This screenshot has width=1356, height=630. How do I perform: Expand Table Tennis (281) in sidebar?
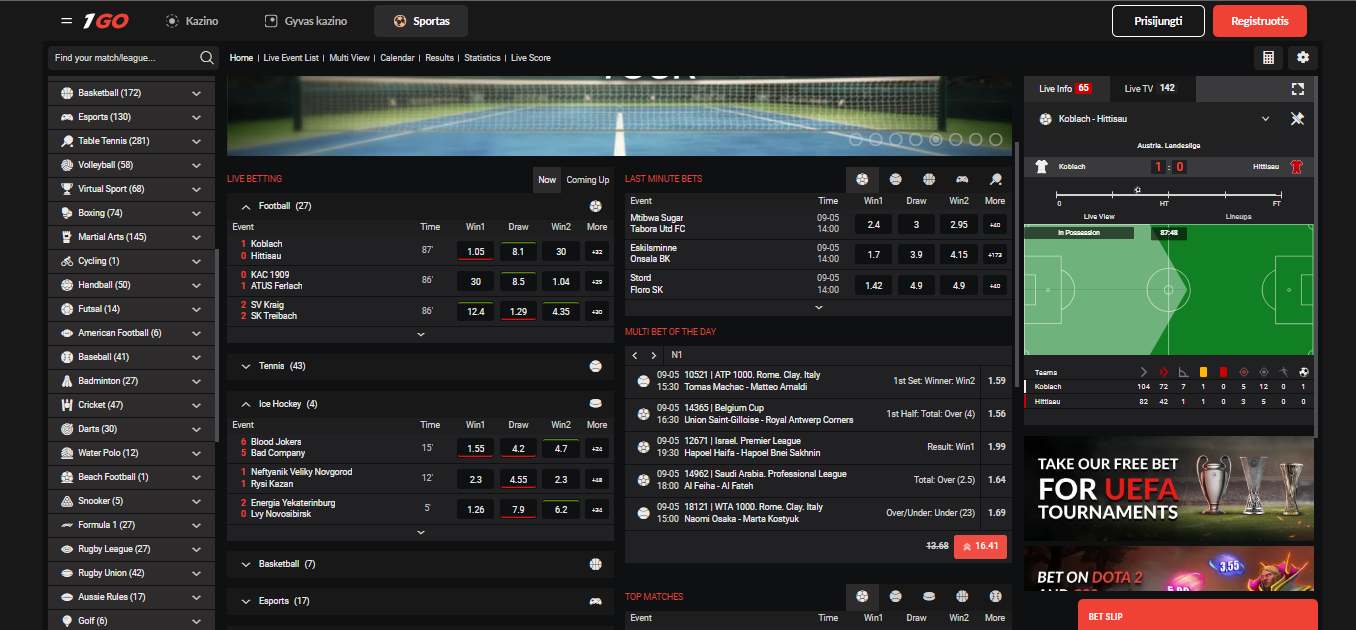tap(197, 141)
